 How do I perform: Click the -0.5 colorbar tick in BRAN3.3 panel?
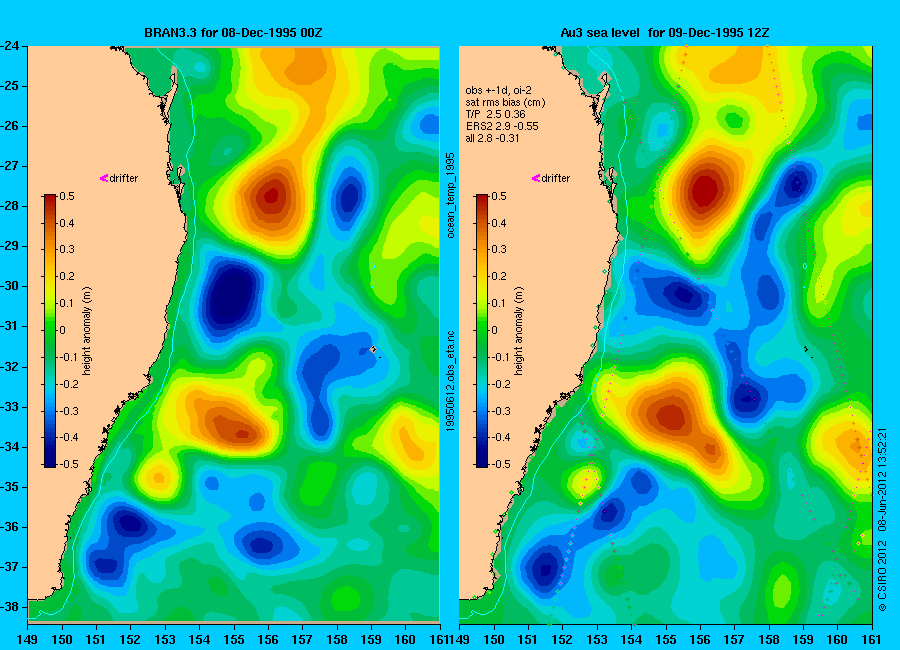pyautogui.click(x=69, y=464)
